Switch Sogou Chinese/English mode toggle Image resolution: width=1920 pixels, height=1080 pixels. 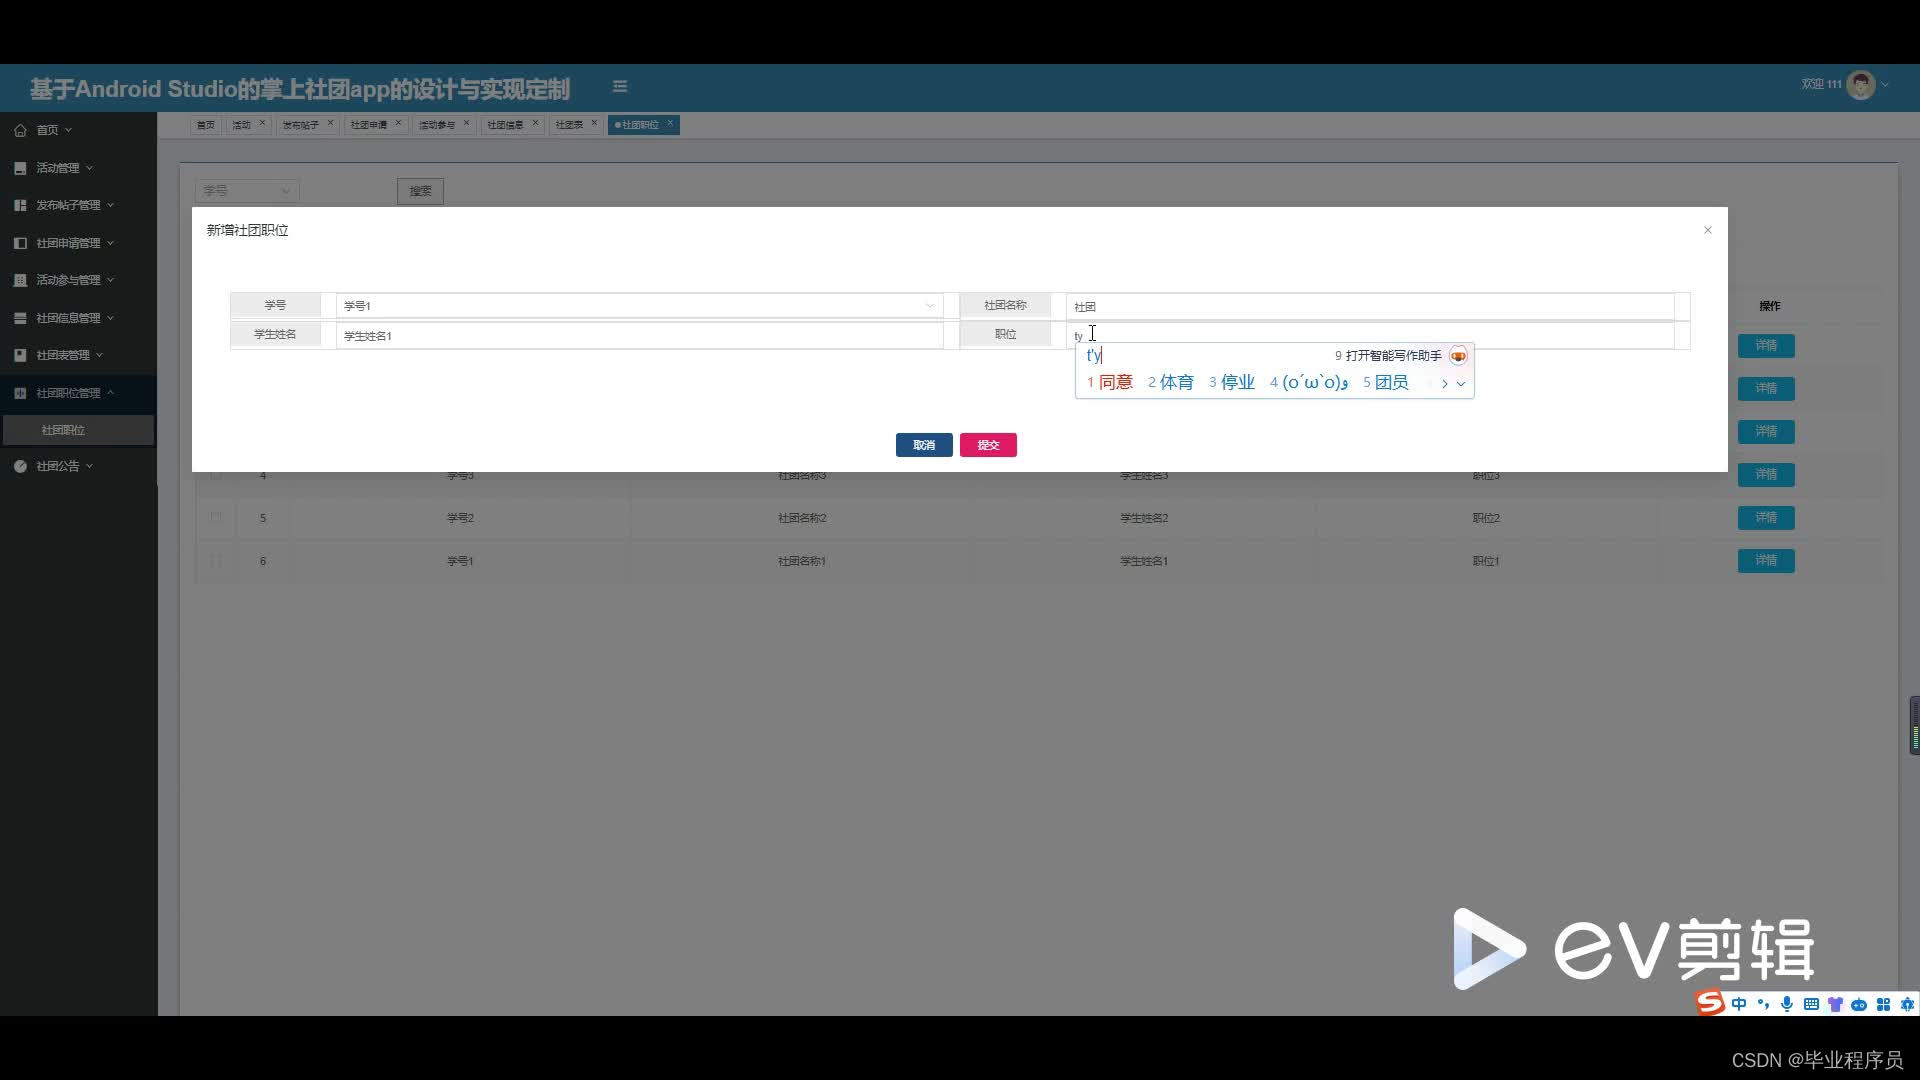tap(1739, 1004)
